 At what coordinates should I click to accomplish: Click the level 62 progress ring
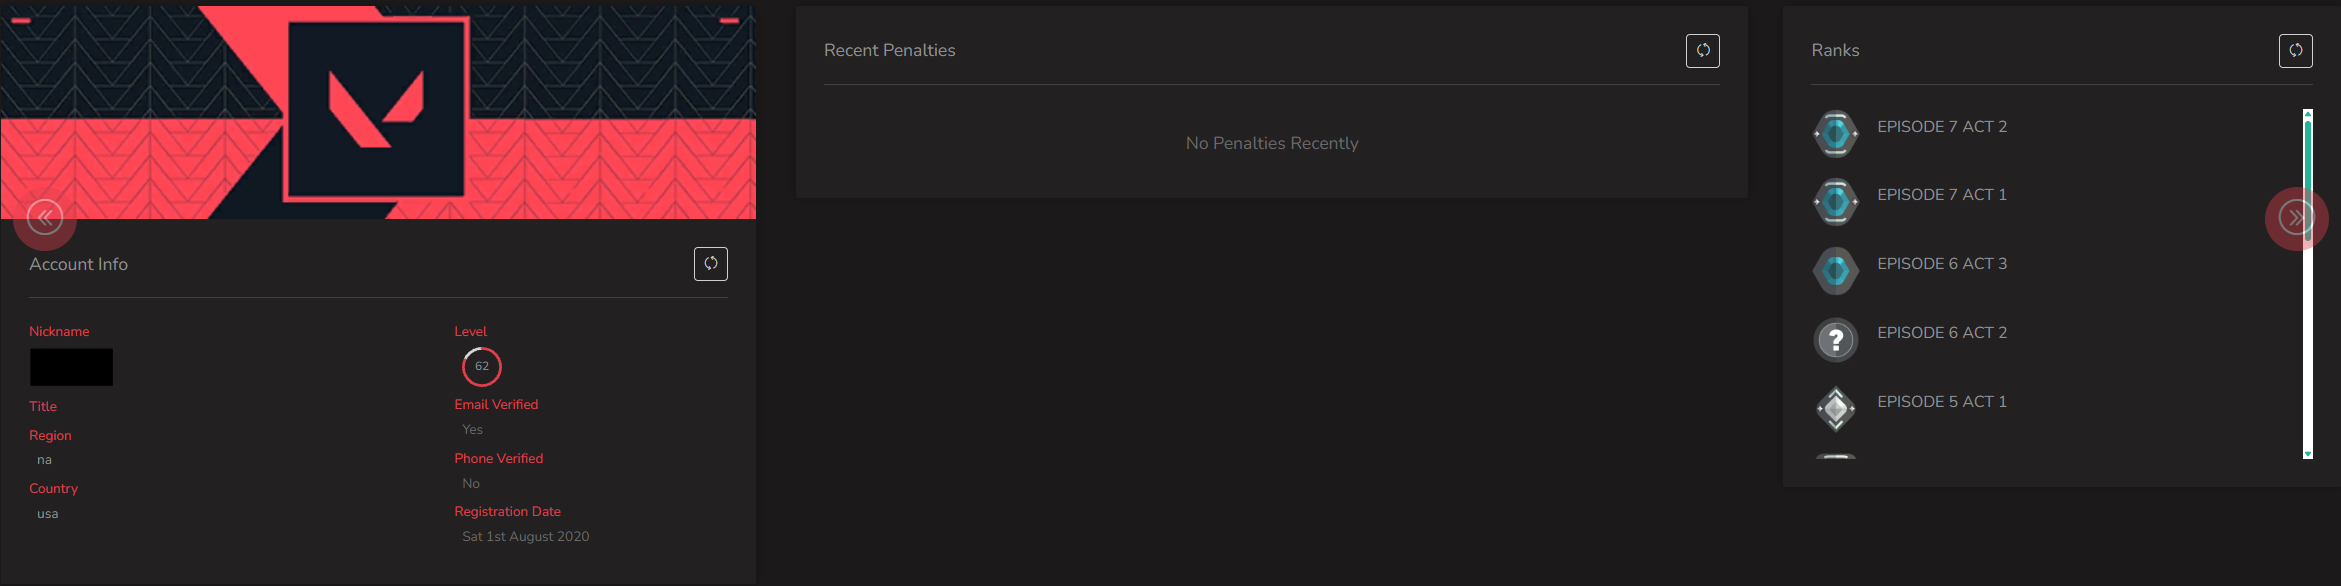482,366
